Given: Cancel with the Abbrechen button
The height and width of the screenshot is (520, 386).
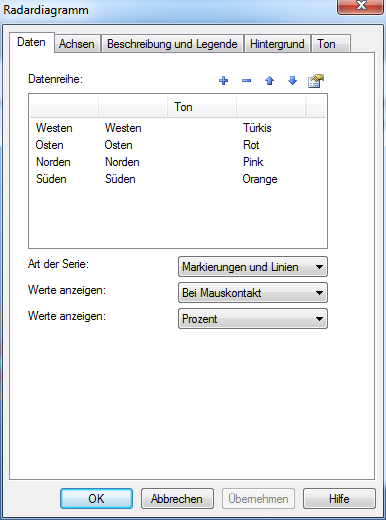Looking at the screenshot, I should point(177,498).
